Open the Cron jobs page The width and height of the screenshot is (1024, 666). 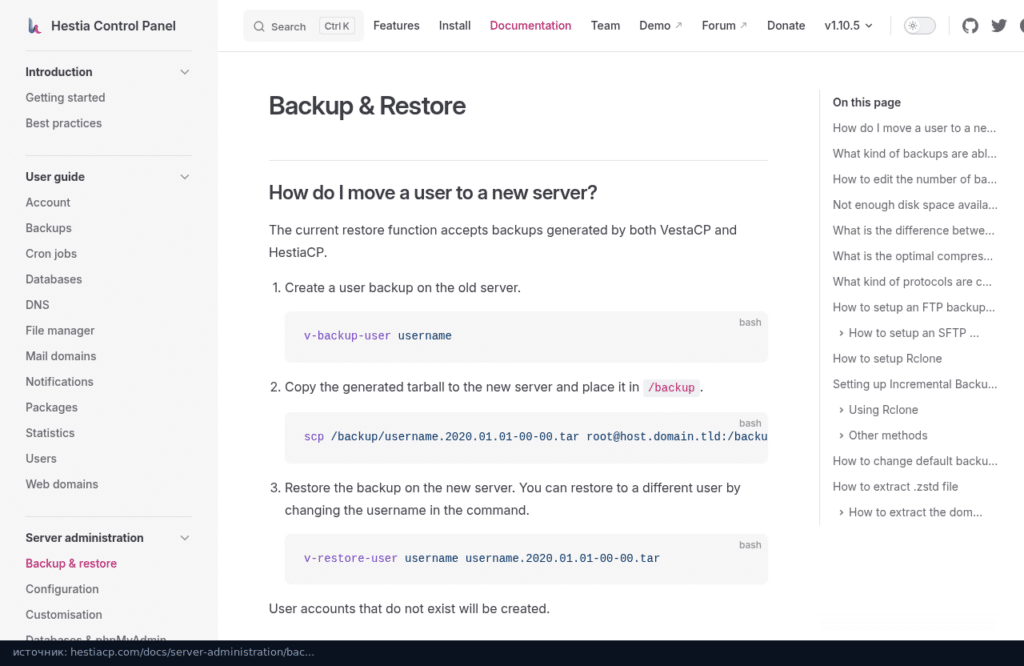pyautogui.click(x=51, y=253)
